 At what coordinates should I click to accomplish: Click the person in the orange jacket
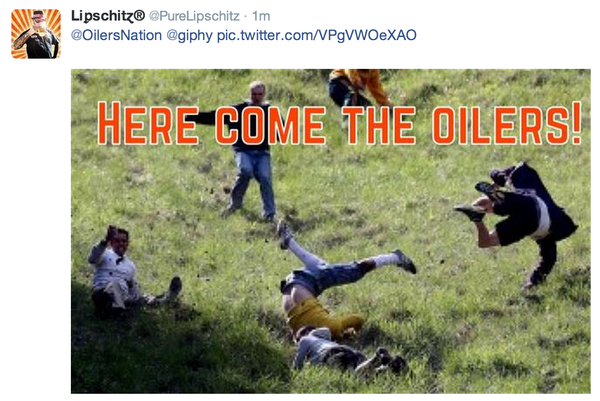(x=358, y=87)
